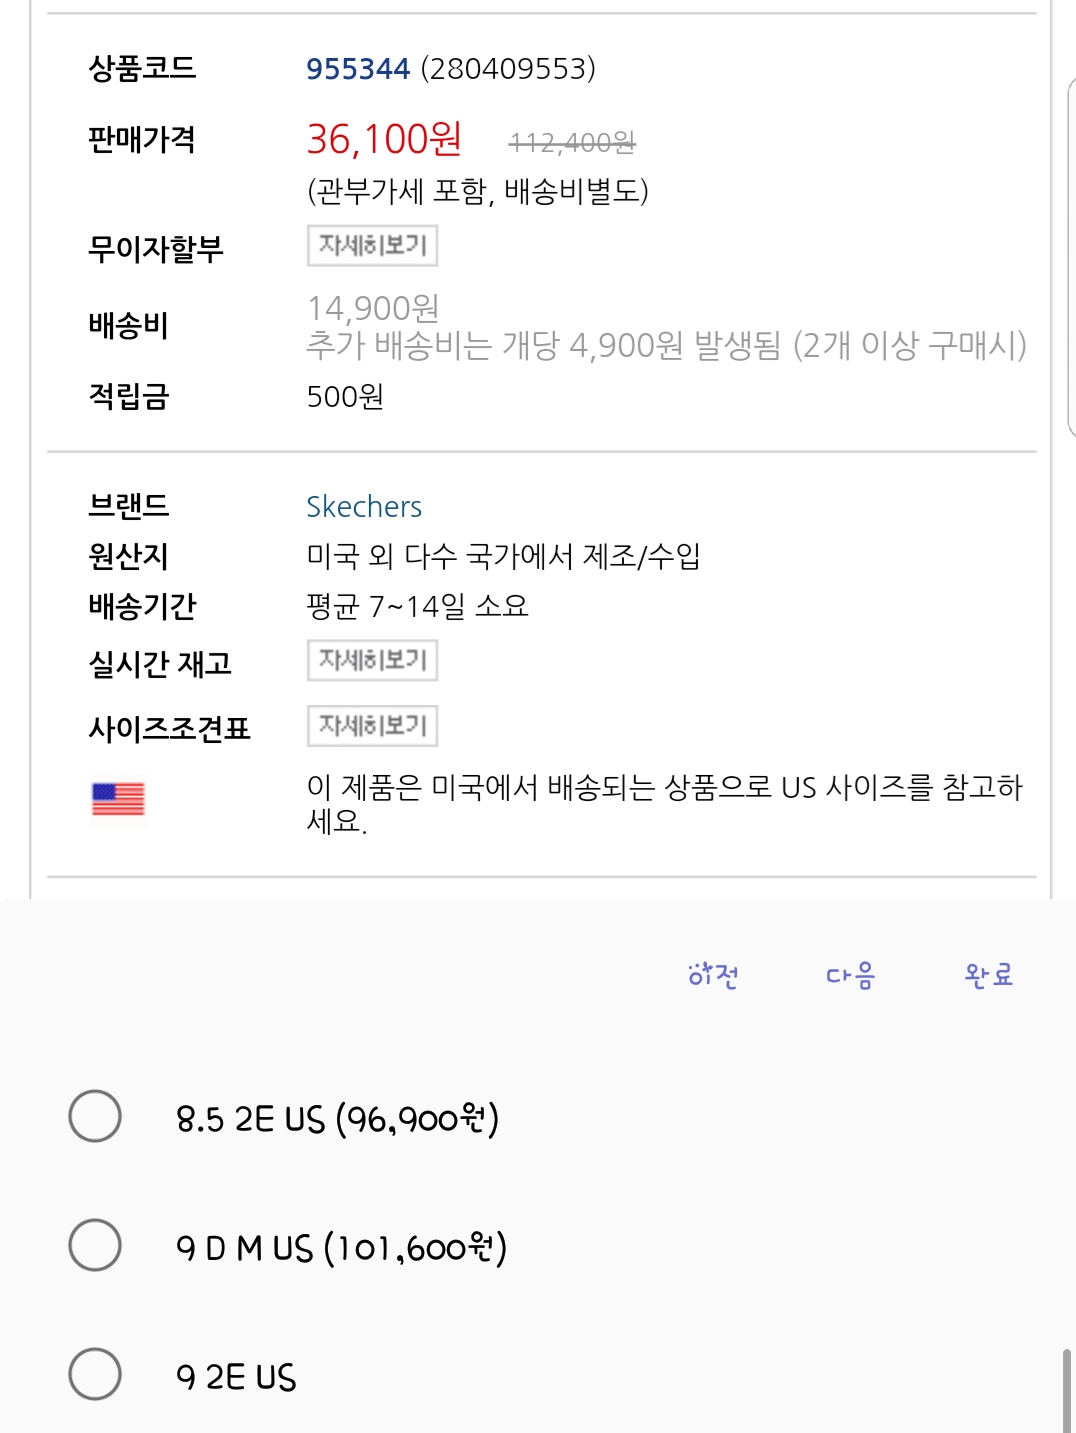1076x1433 pixels.
Task: Tap the 평균 7~14일 소요 delivery text
Action: 417,606
